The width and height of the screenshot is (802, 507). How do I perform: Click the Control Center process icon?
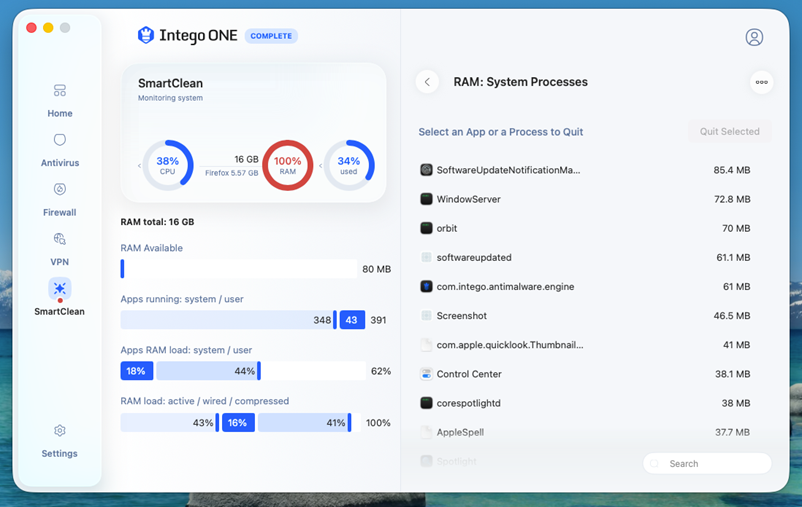pos(426,374)
